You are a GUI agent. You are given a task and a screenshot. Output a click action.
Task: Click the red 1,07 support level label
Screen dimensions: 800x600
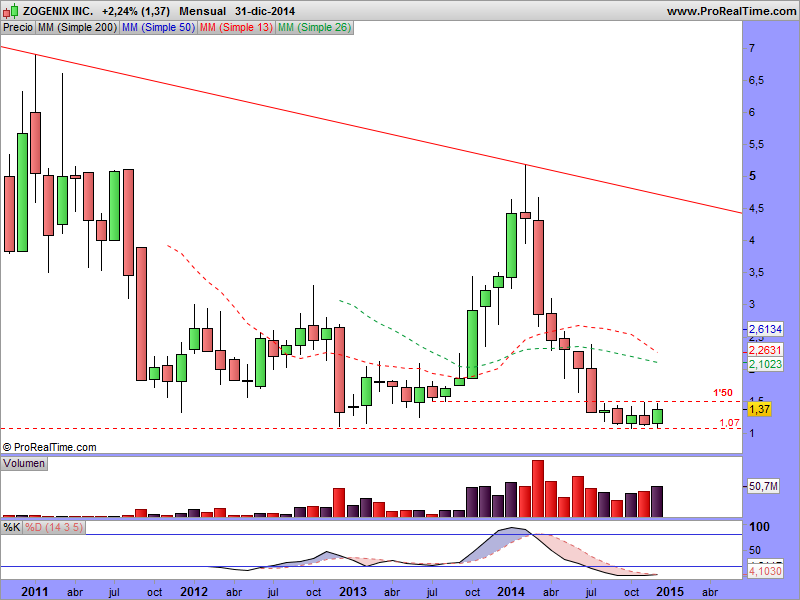click(730, 422)
